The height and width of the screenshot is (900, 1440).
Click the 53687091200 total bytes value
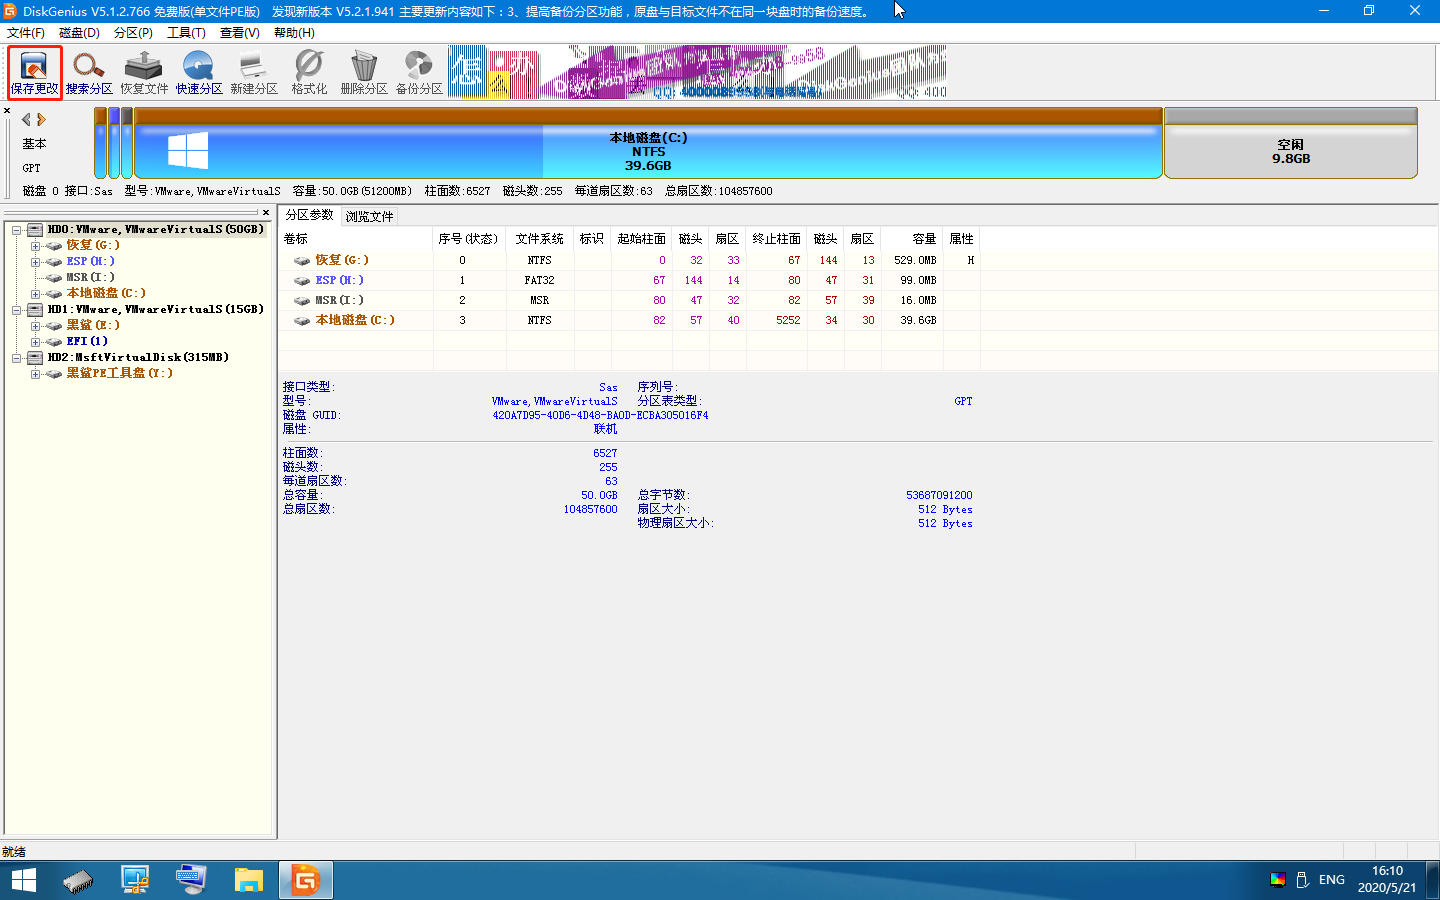pos(939,495)
